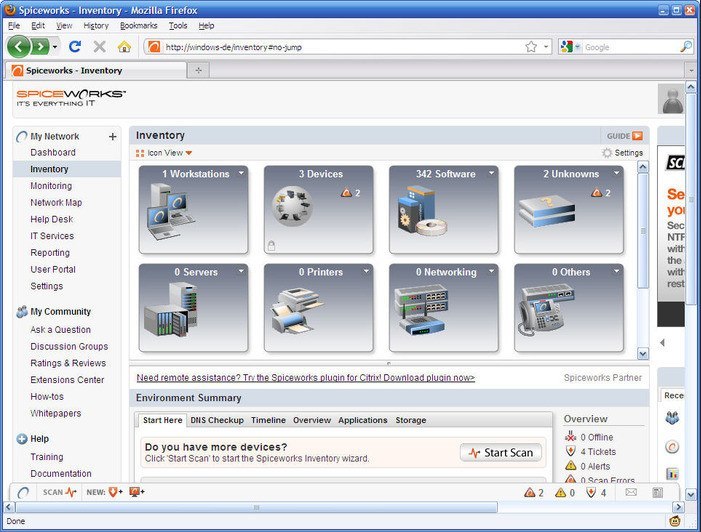Go to the Firefox home page icon
Image resolution: width=701 pixels, height=532 pixels.
point(124,46)
